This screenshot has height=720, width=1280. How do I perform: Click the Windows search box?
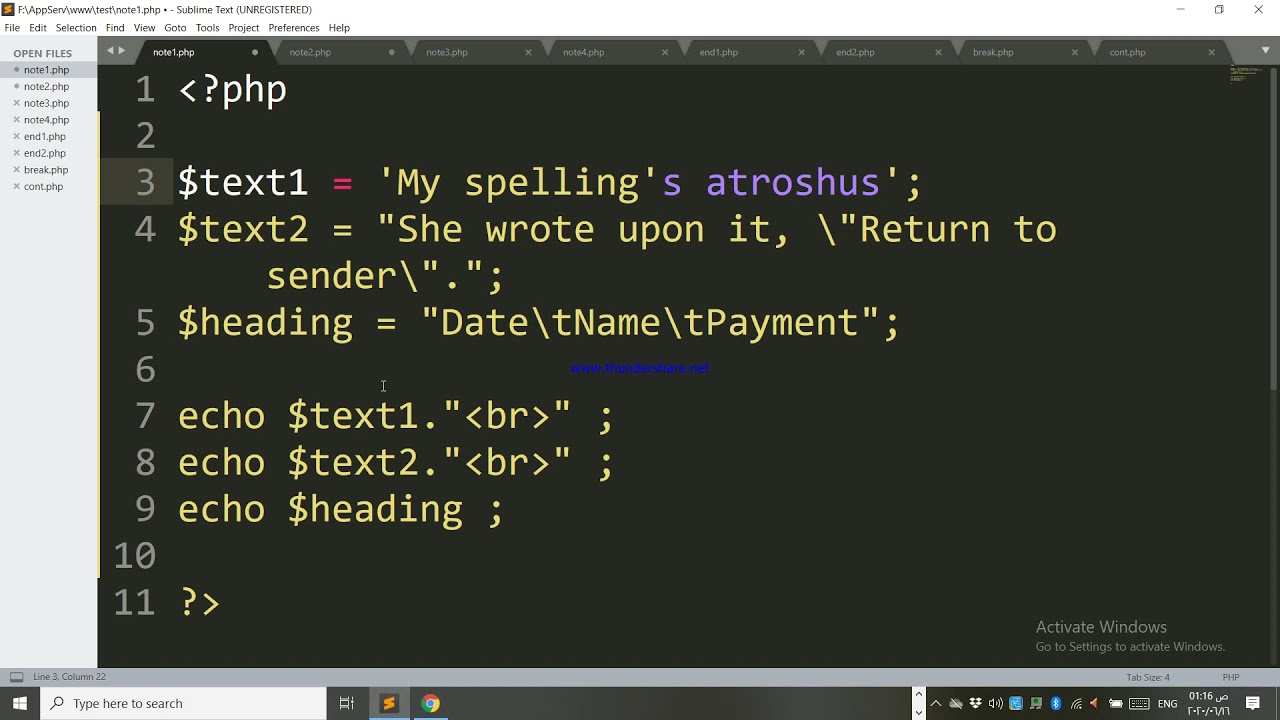[183, 703]
